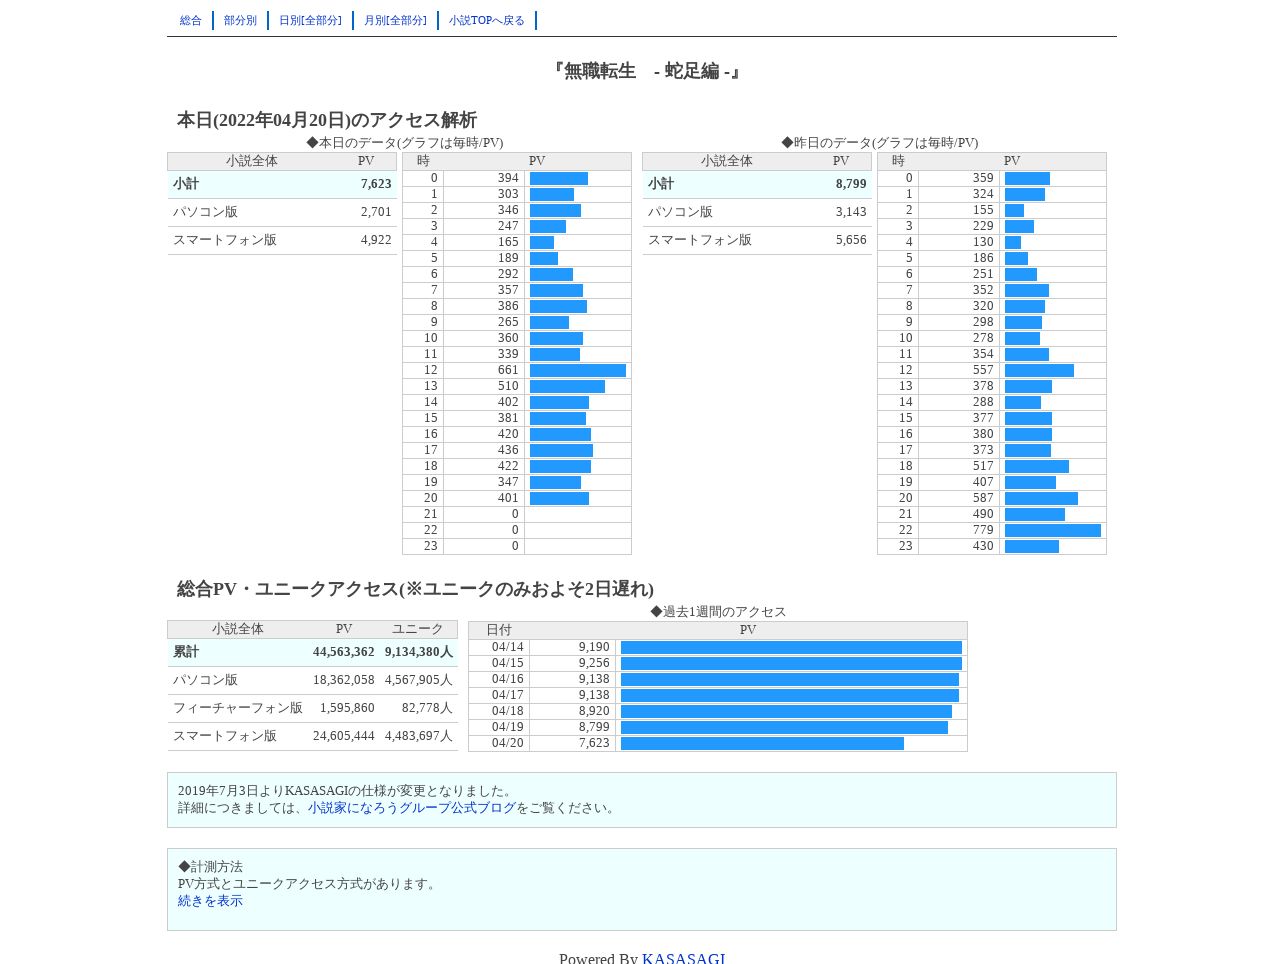Image resolution: width=1284 pixels, height=964 pixels.
Task: Click the ユニーク column header
Action: click(417, 629)
